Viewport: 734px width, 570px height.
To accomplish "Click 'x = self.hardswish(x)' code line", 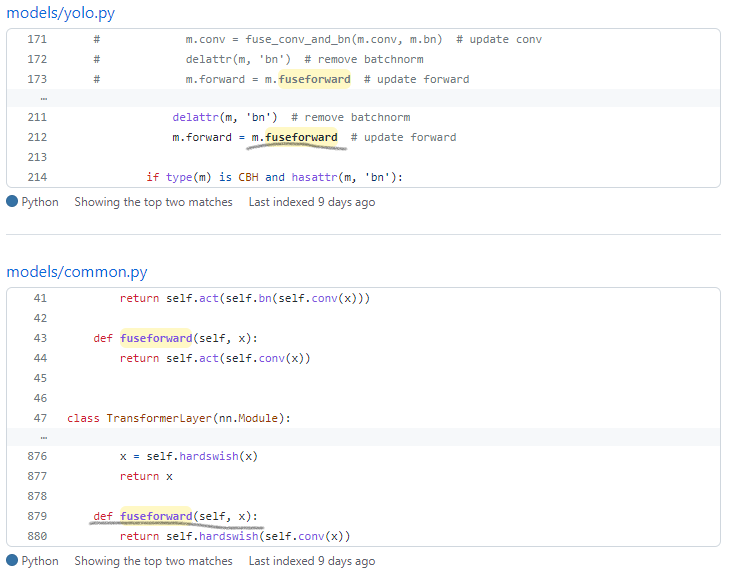I will 189,456.
